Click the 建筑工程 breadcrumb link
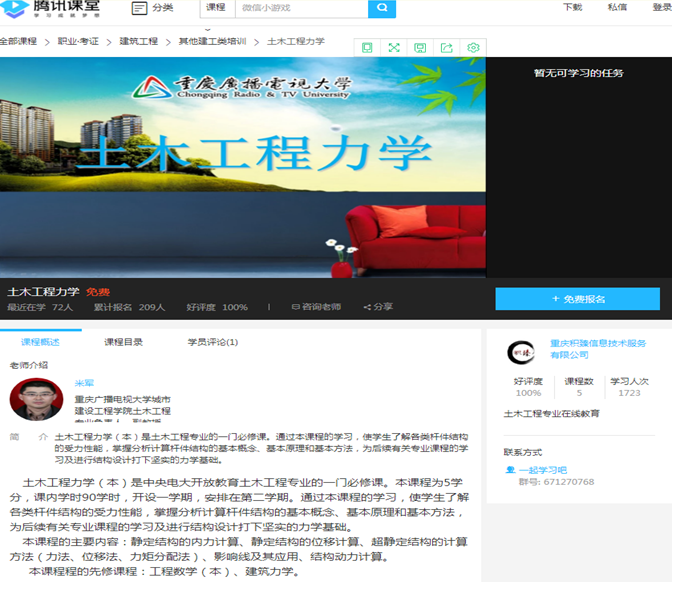 138,42
